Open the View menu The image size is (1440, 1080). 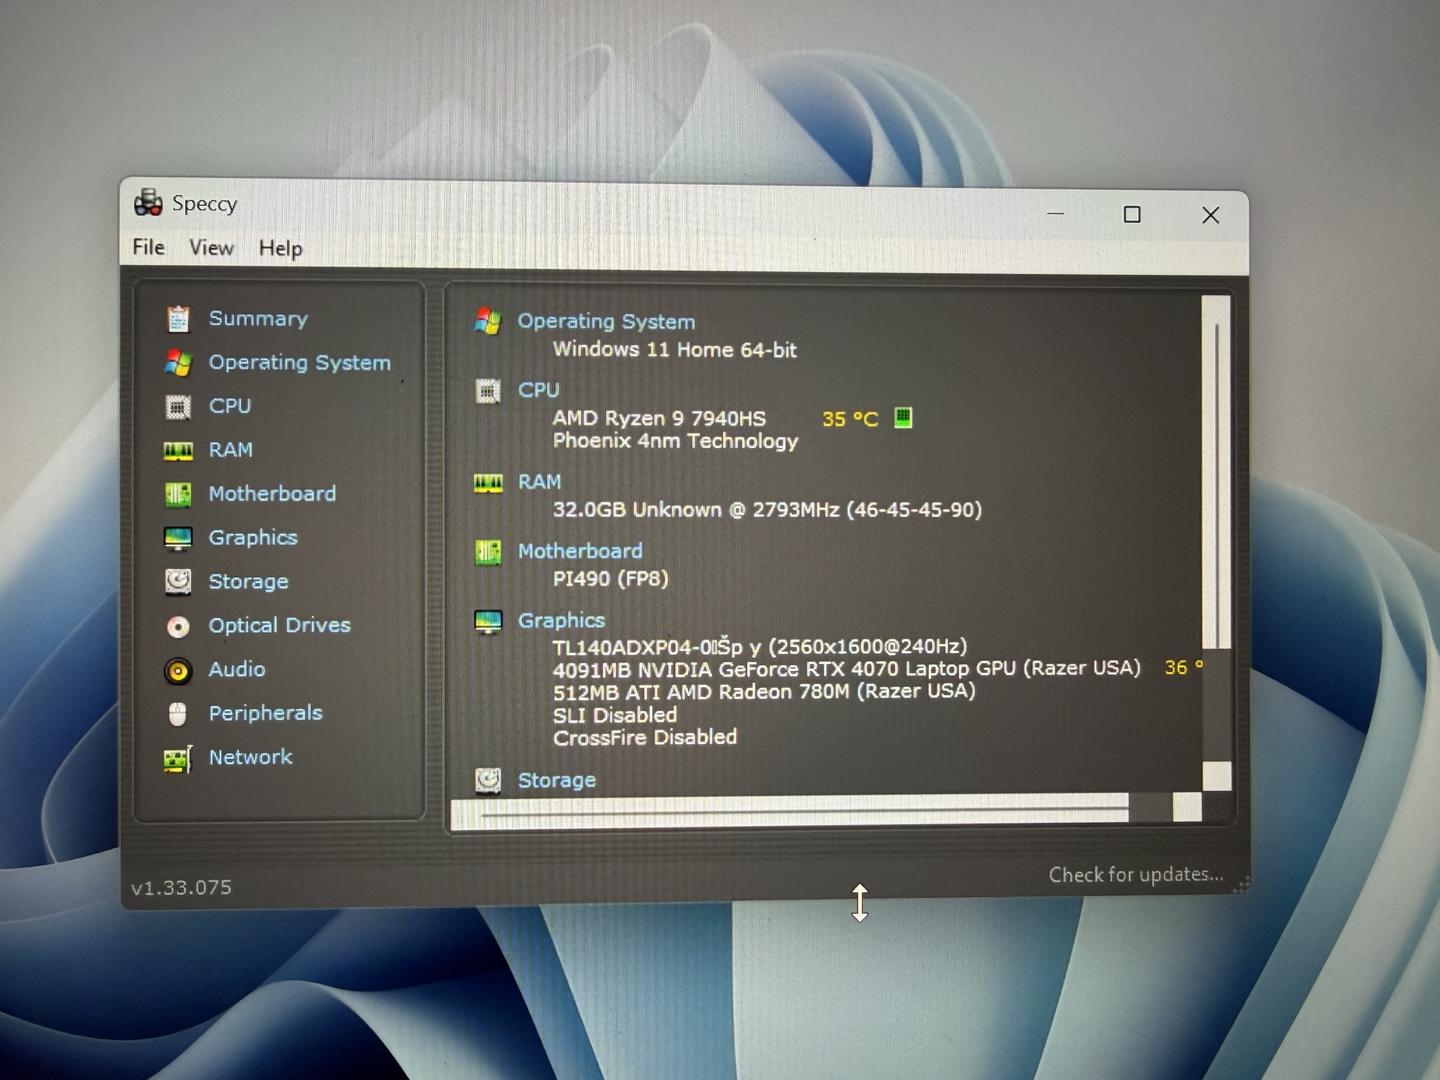[211, 247]
